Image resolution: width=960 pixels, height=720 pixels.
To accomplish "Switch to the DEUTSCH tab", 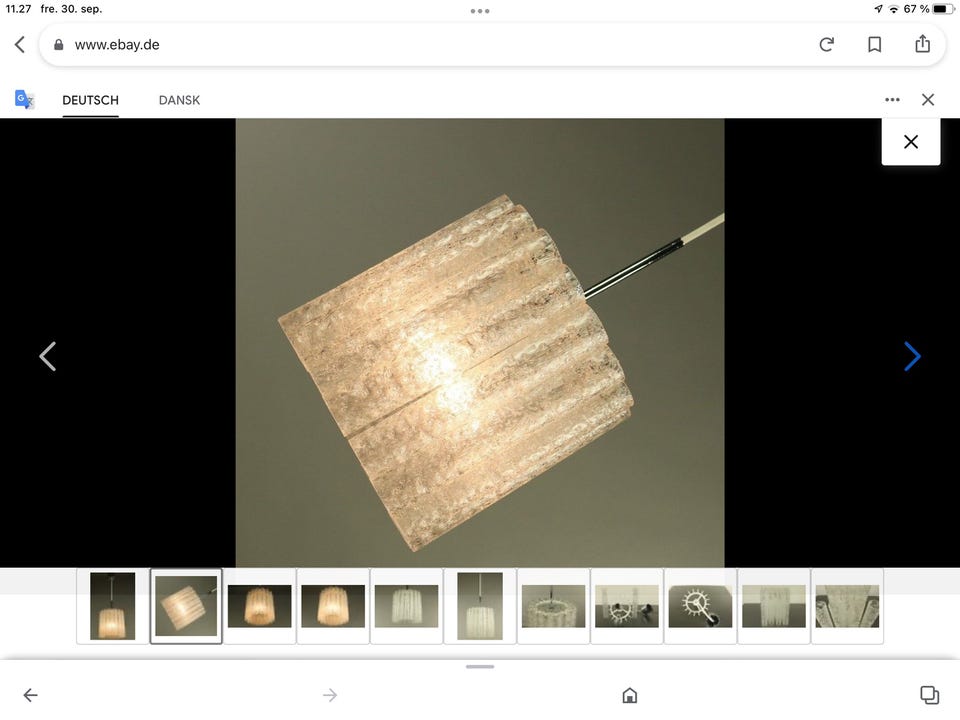I will pos(90,100).
